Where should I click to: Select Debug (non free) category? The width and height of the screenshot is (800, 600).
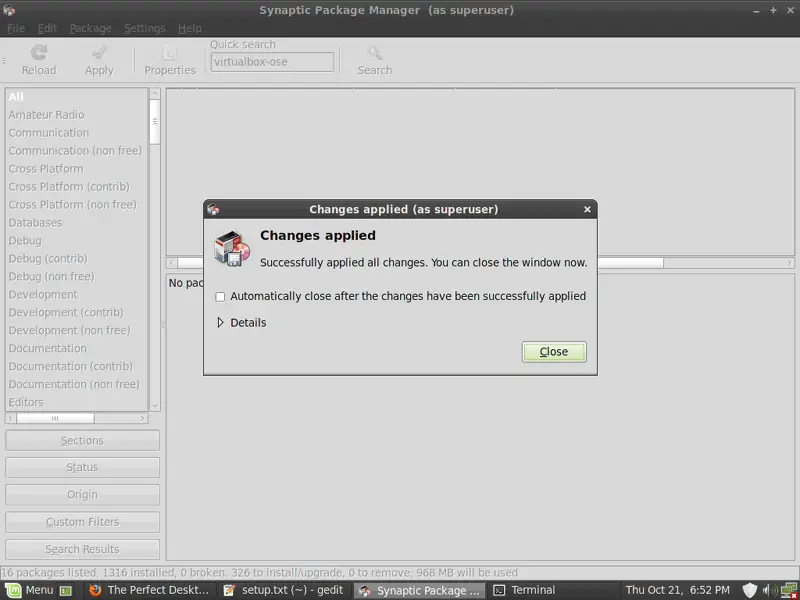click(x=77, y=277)
